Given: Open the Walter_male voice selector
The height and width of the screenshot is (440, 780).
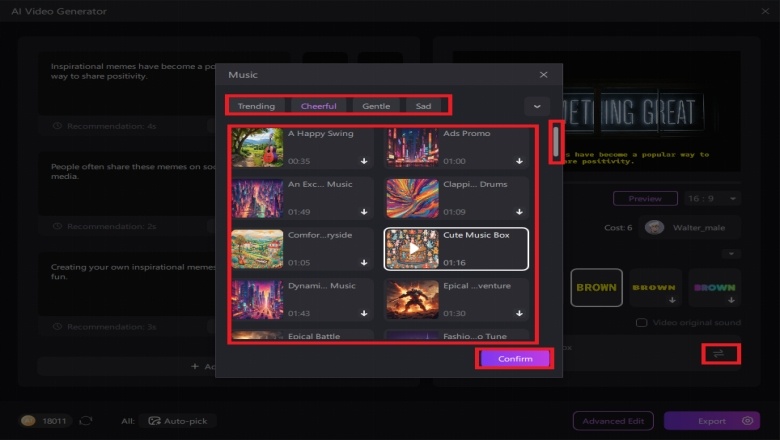Looking at the screenshot, I should click(690, 227).
